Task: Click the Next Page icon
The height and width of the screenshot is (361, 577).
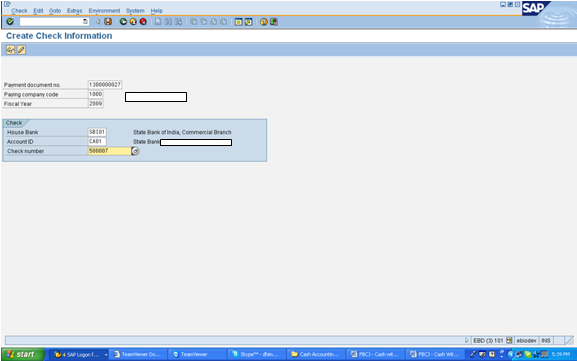Action: (213, 22)
